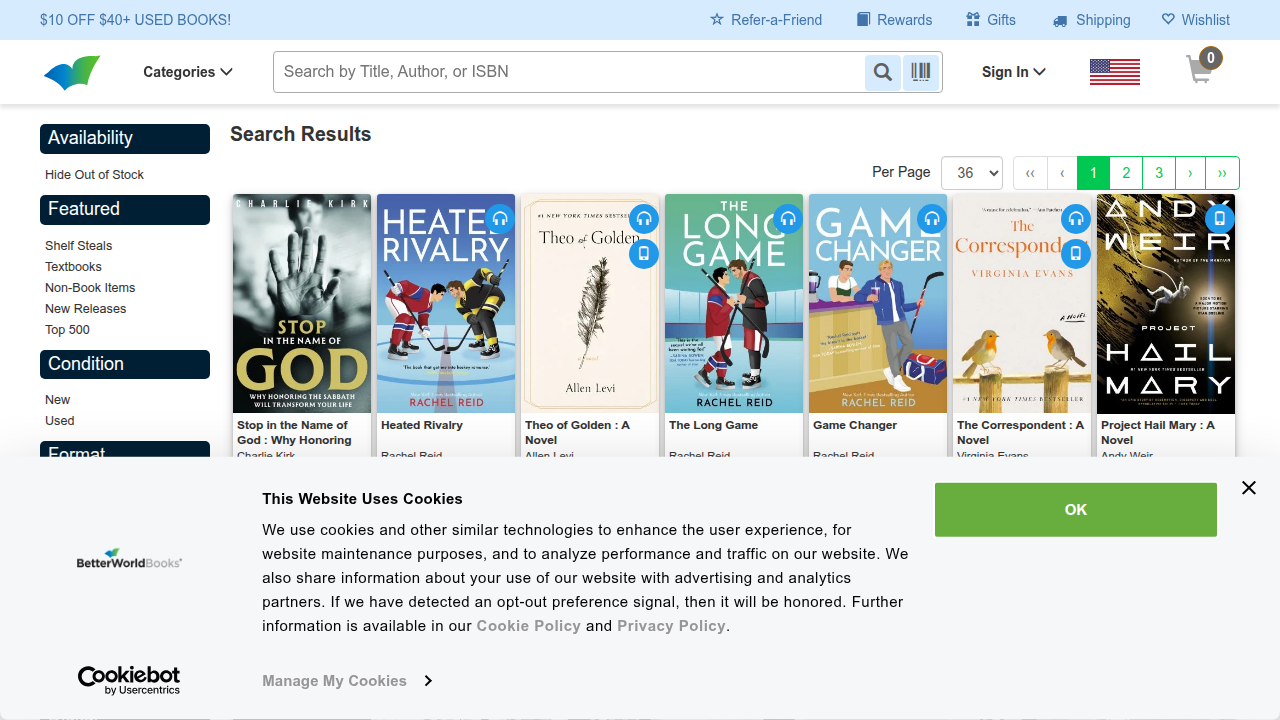The height and width of the screenshot is (720, 1280).
Task: Filter by Used condition
Action: pos(59,421)
